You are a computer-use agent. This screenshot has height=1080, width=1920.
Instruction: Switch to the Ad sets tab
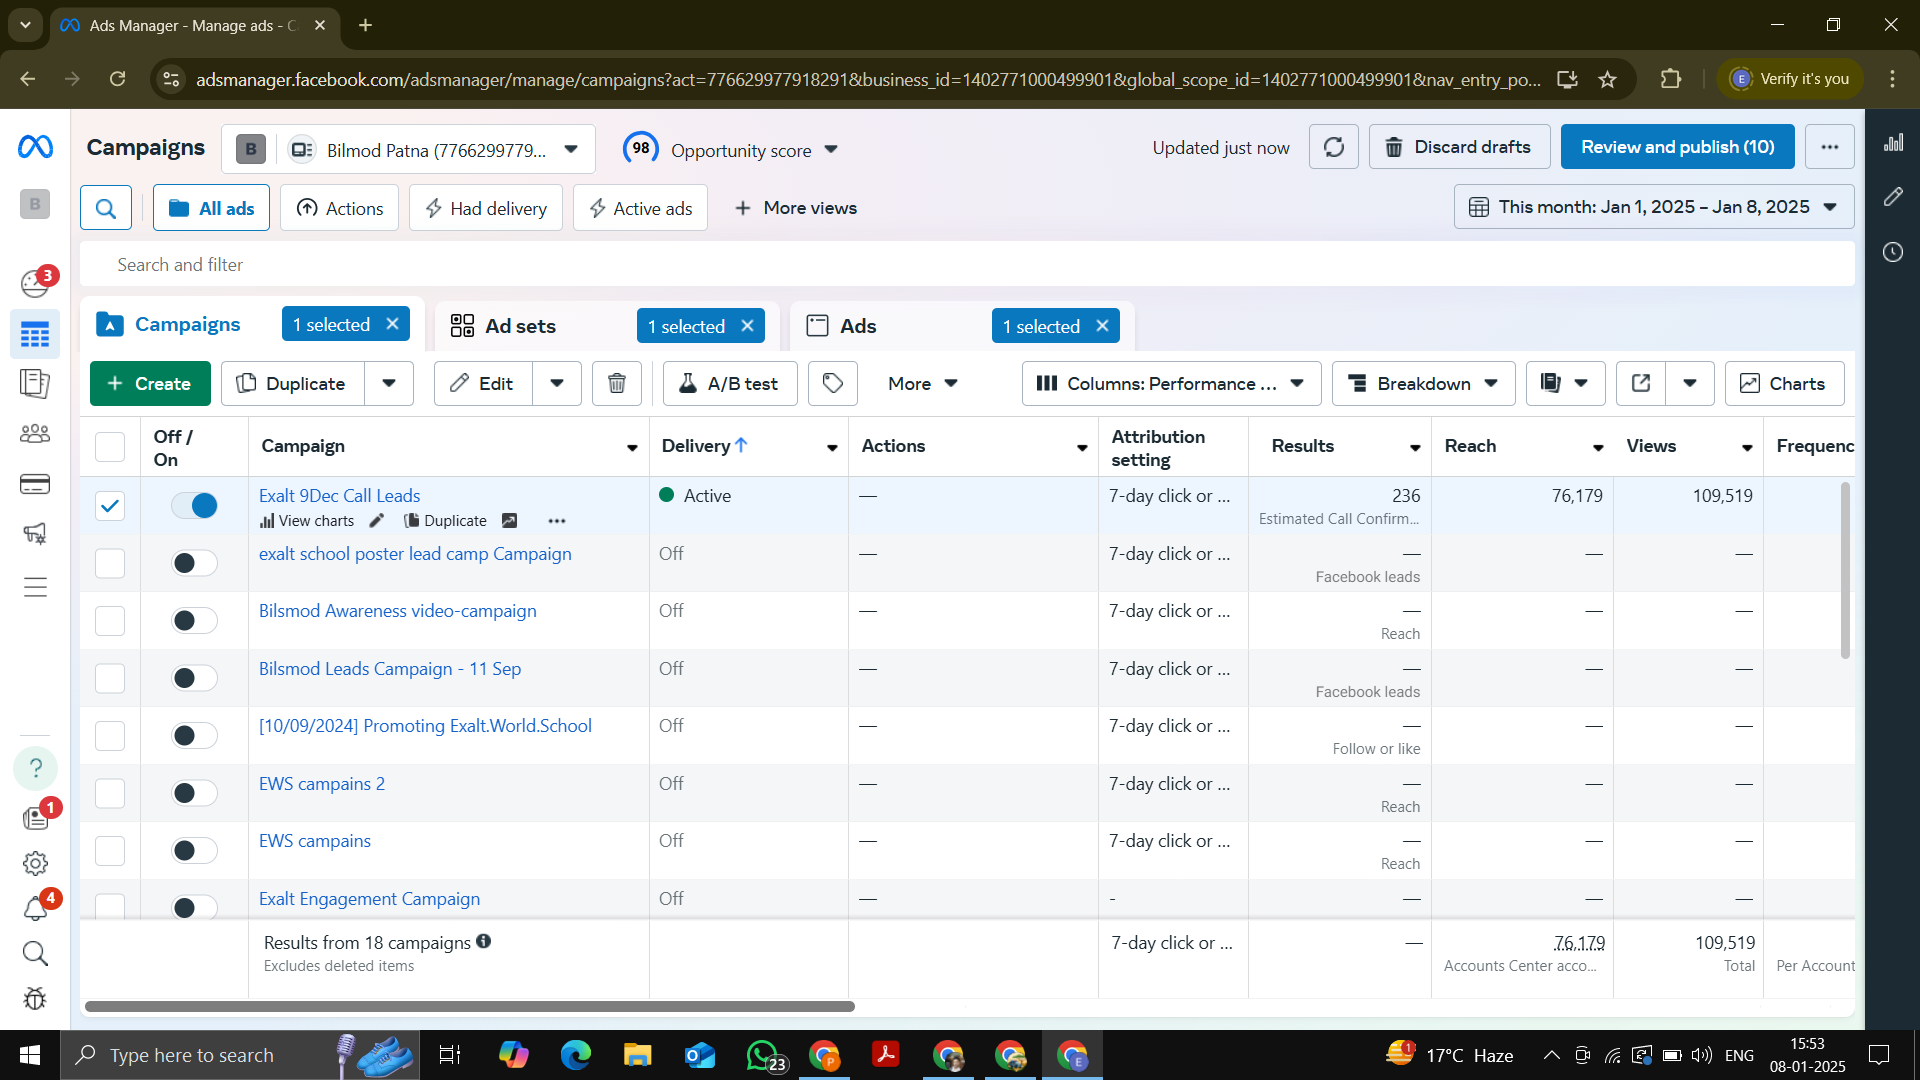point(520,327)
